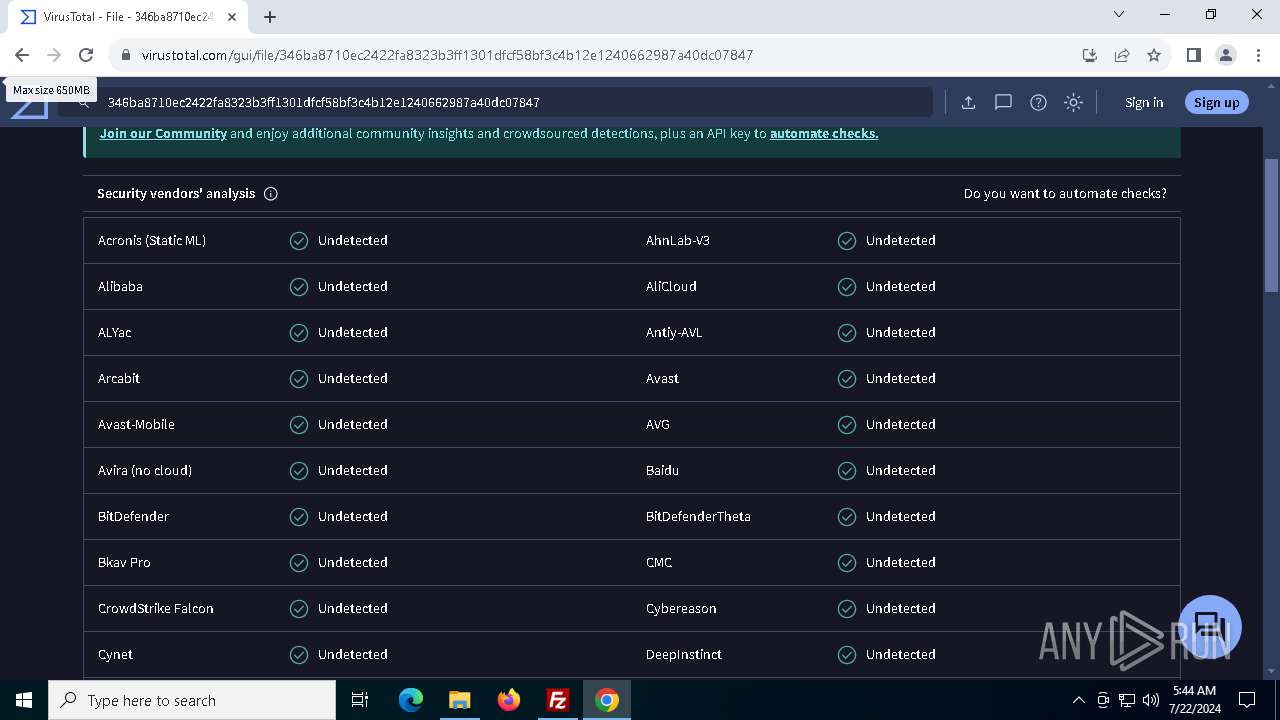Open the volume control in system tray
Screen dimensions: 1280x720
pos(1151,700)
